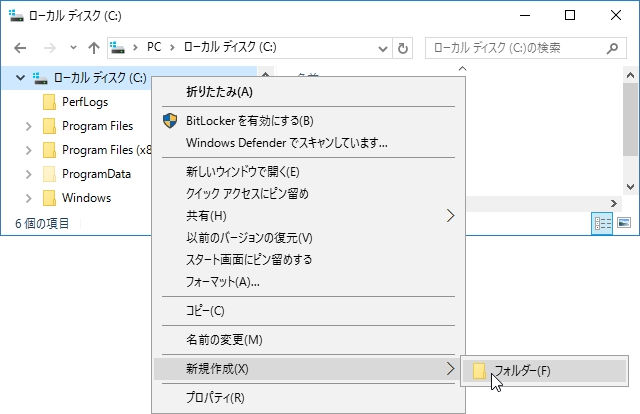Screen dimensions: 640x414
Task: Select the ProgramData folder
Action: coord(96,174)
